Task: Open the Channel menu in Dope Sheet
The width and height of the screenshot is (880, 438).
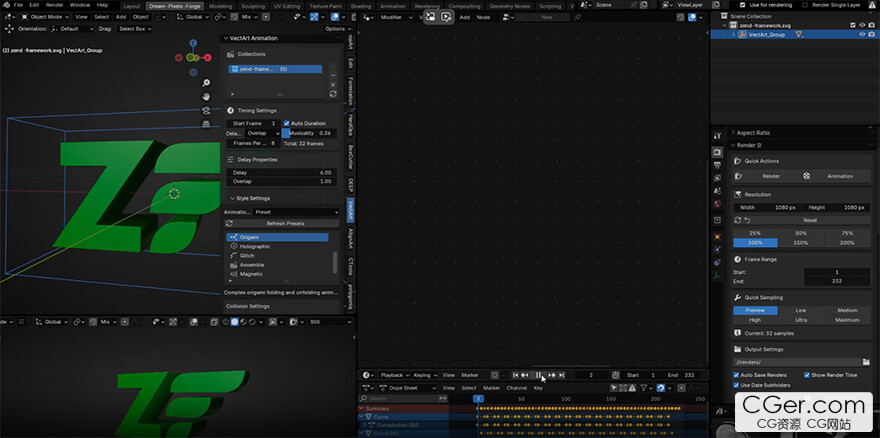Action: pos(516,388)
